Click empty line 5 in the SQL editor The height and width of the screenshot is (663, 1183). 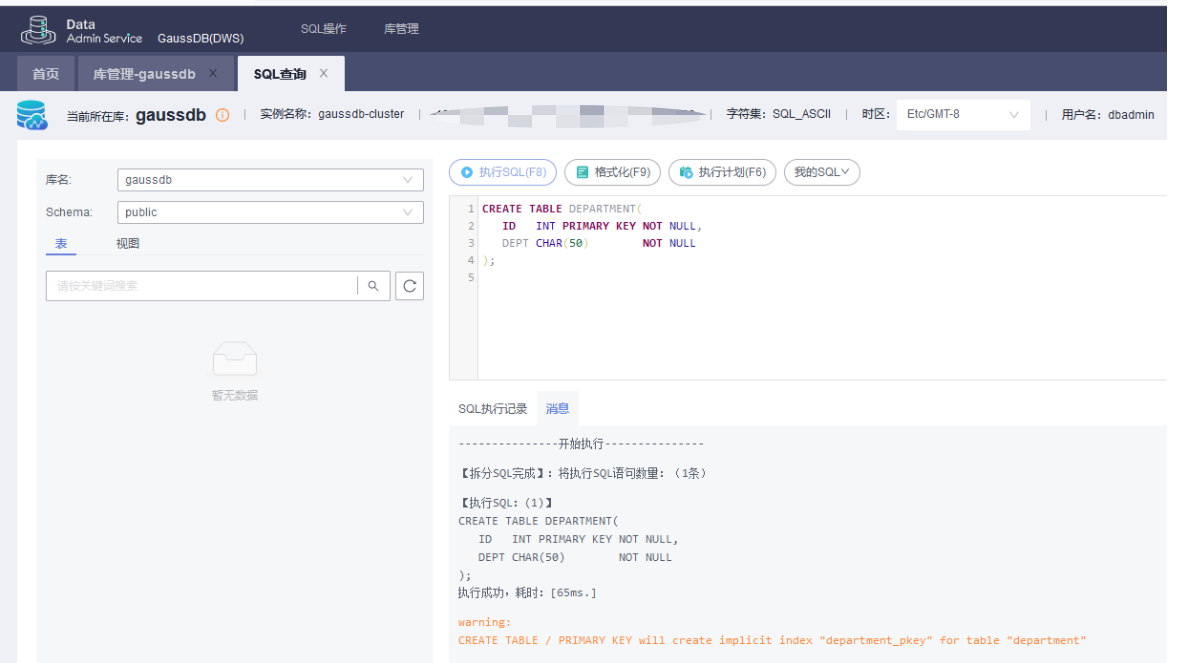[x=822, y=278]
